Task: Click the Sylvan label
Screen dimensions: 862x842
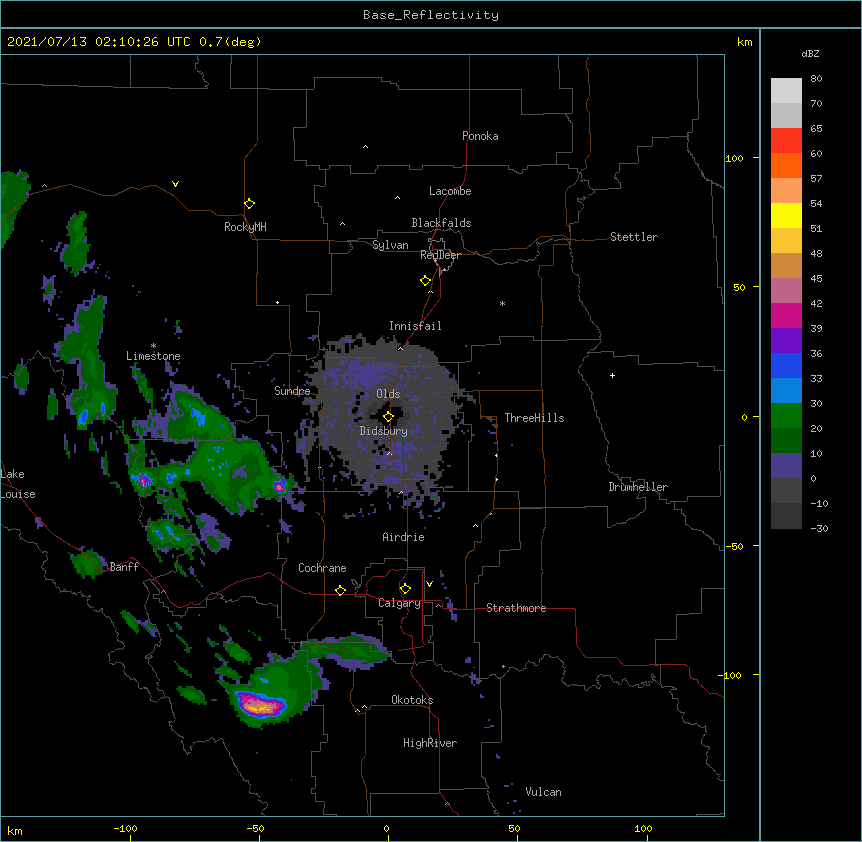Action: tap(390, 245)
